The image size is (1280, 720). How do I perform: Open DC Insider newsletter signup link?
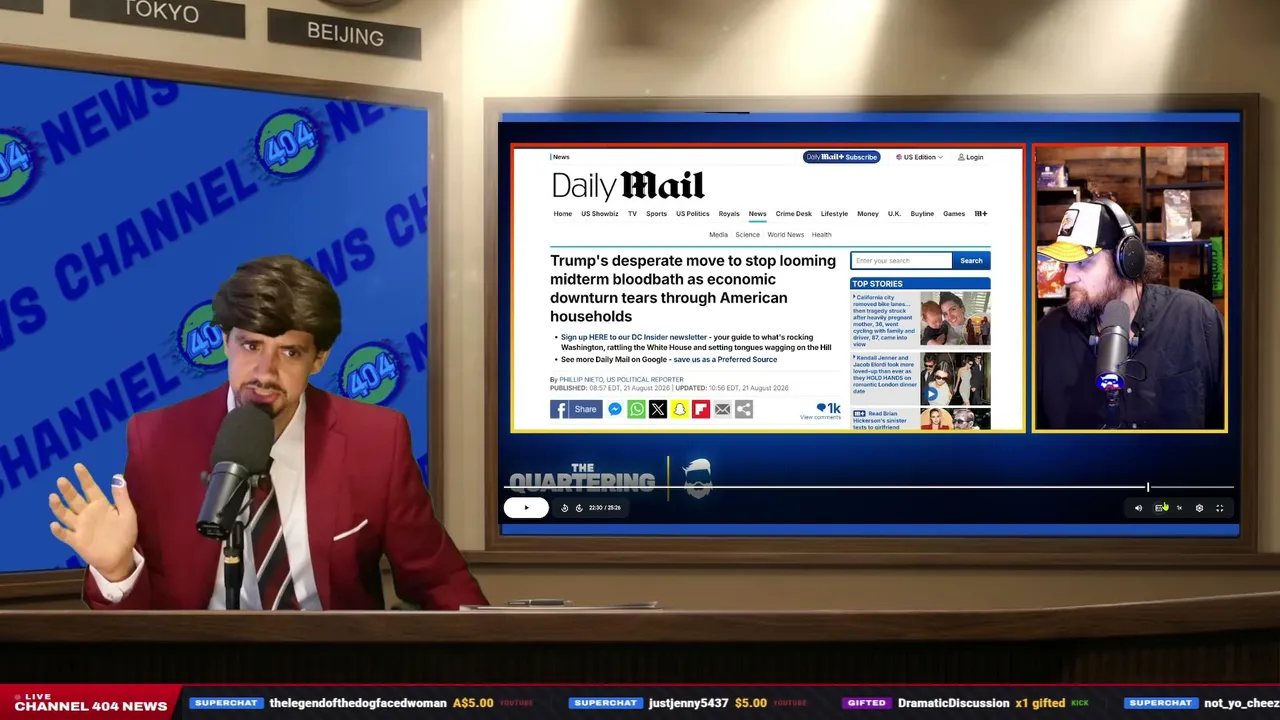(634, 338)
